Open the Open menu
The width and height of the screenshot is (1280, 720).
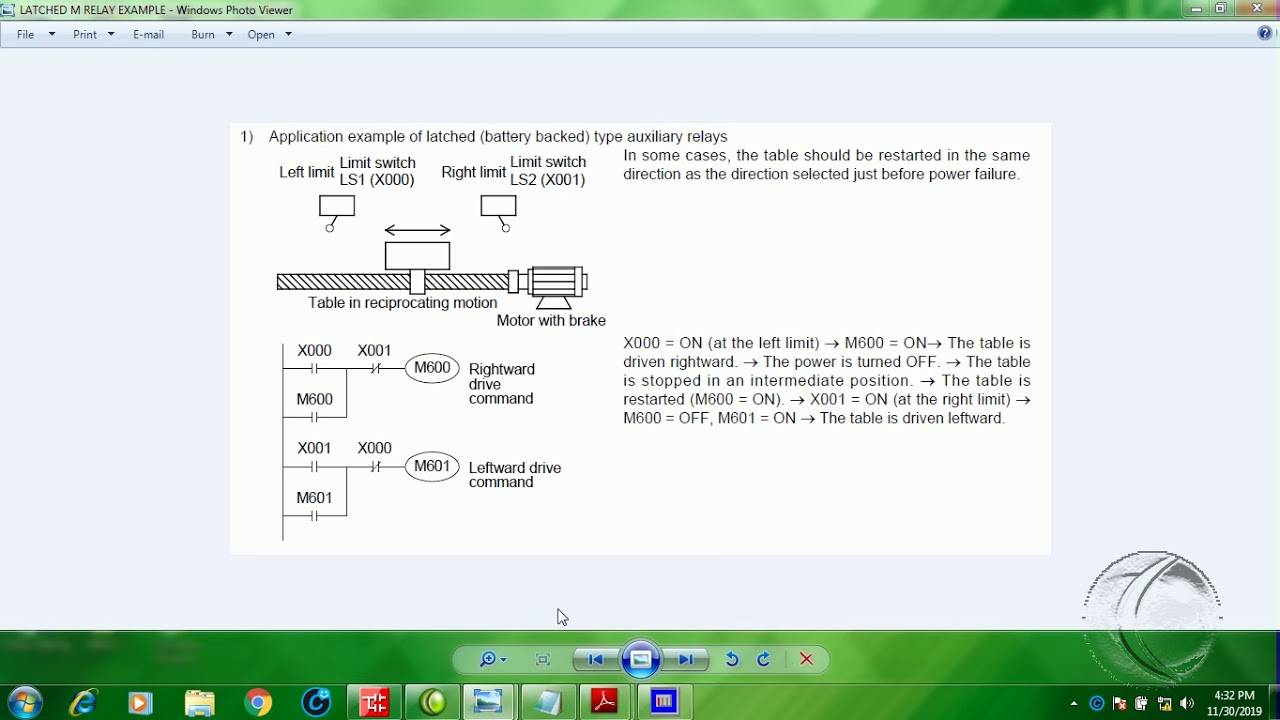tap(261, 34)
